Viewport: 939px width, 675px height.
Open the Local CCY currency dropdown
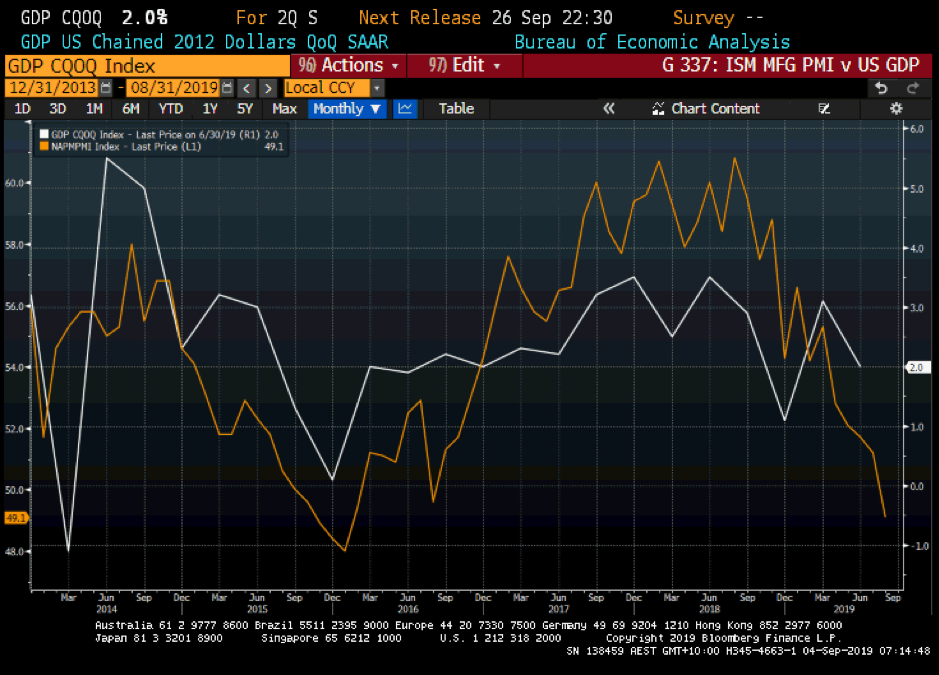334,87
